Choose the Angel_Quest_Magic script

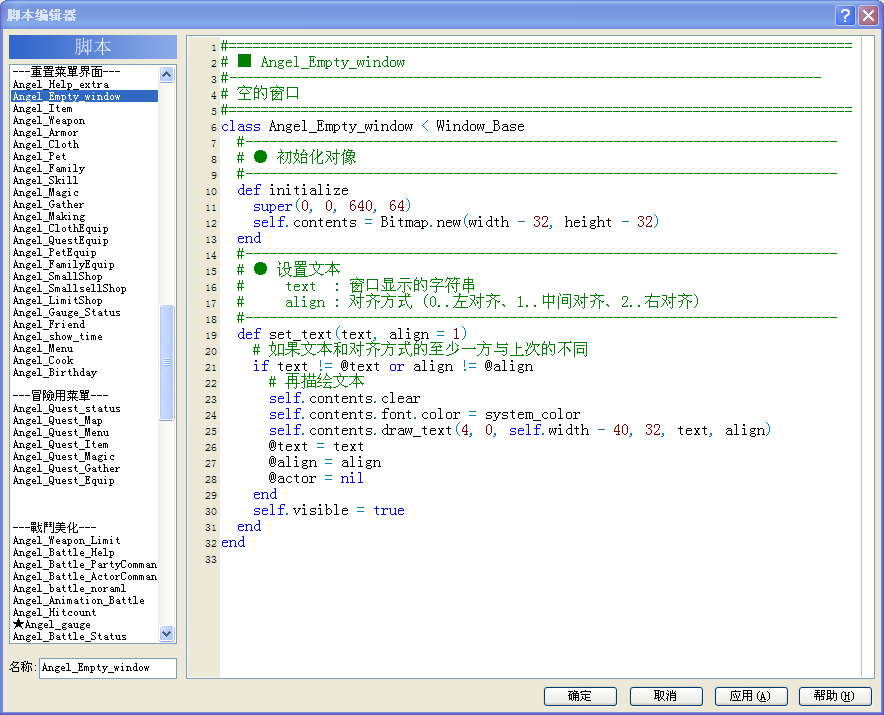64,456
